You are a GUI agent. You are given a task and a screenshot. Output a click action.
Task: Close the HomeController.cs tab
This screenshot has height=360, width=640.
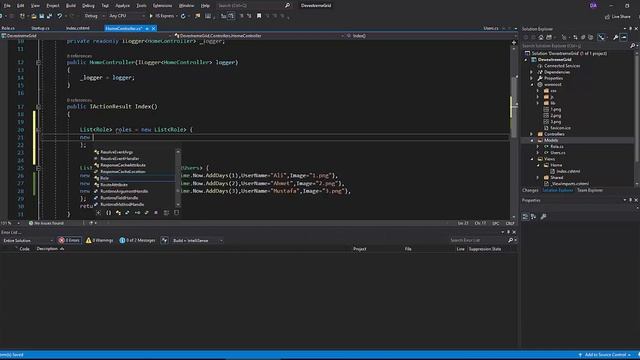point(153,28)
